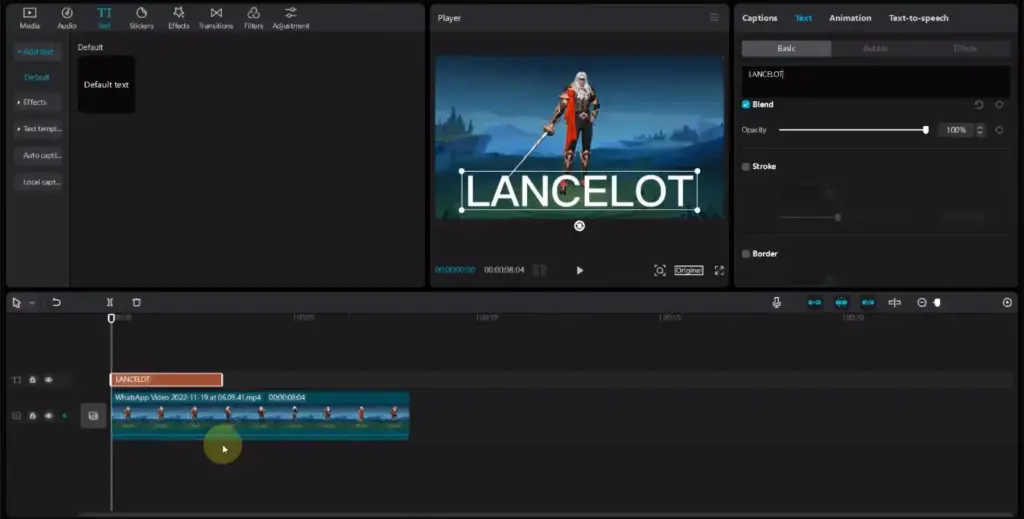The width and height of the screenshot is (1024, 519).
Task: Click the Original aspect ratio button
Action: [689, 270]
